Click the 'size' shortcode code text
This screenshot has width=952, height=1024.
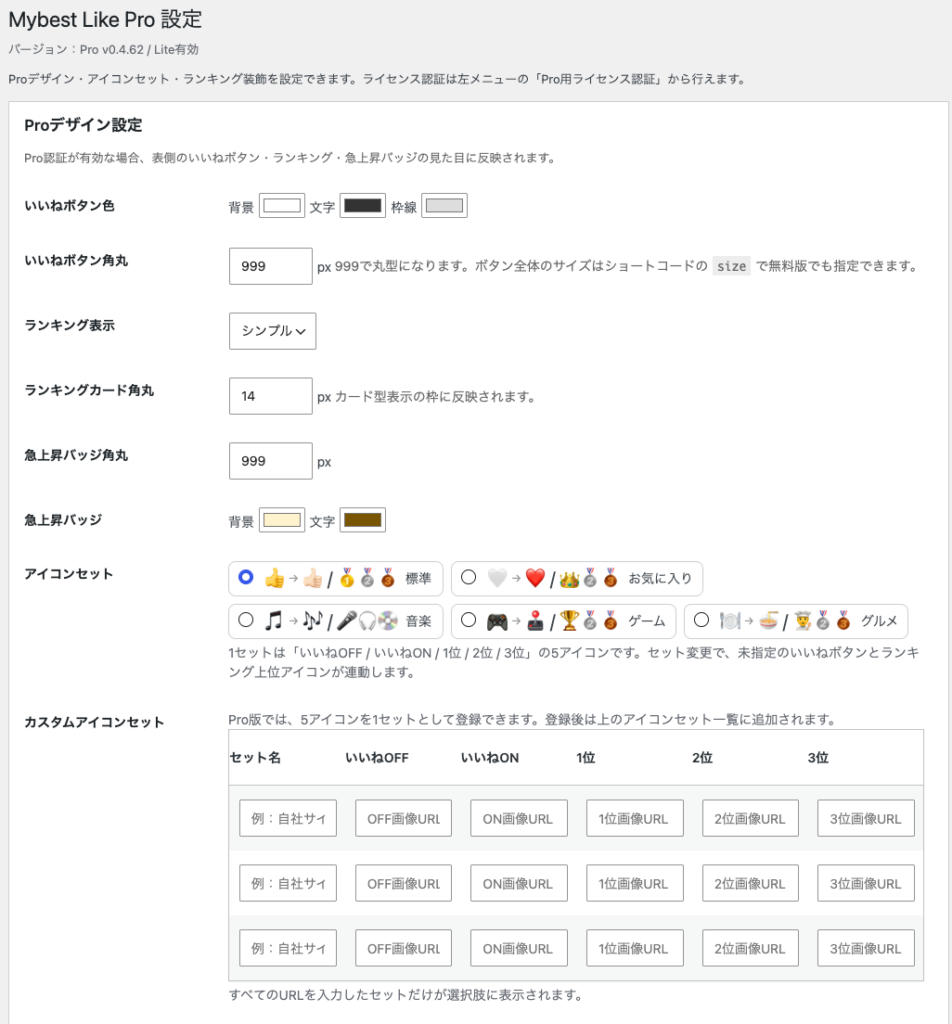[x=731, y=266]
